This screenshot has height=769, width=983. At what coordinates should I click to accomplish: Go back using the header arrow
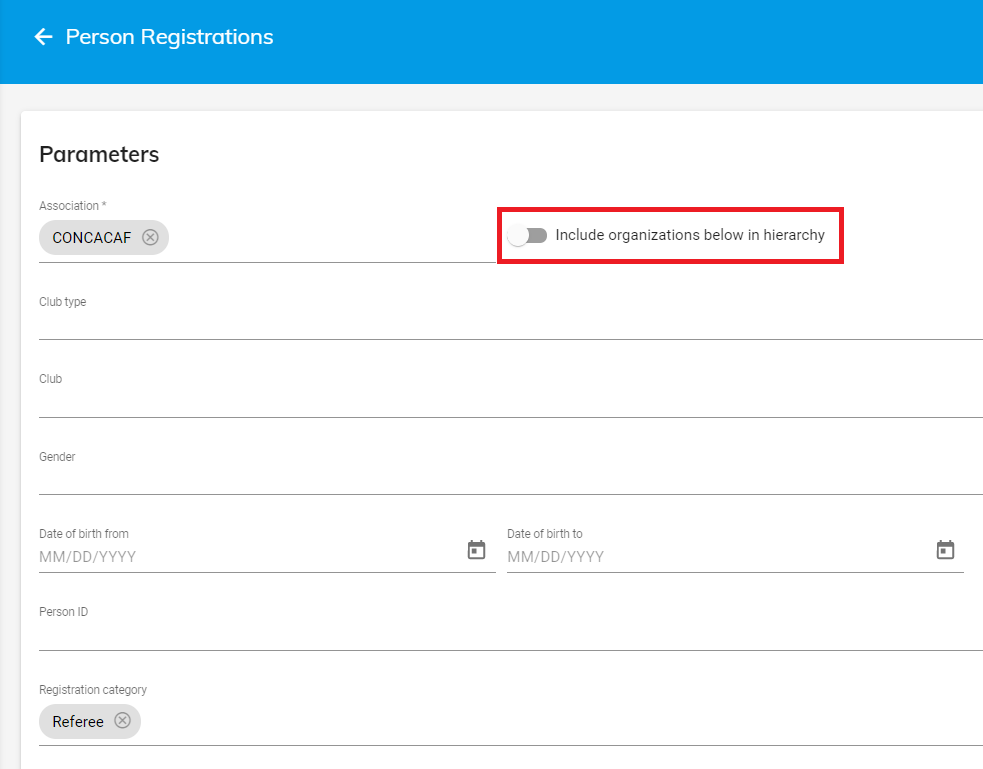pyautogui.click(x=43, y=37)
